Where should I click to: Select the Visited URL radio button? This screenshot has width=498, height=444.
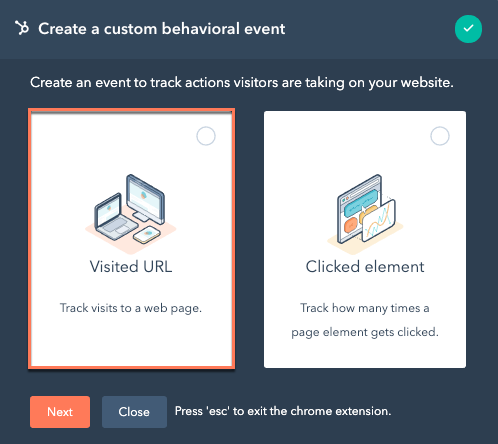coord(206,136)
